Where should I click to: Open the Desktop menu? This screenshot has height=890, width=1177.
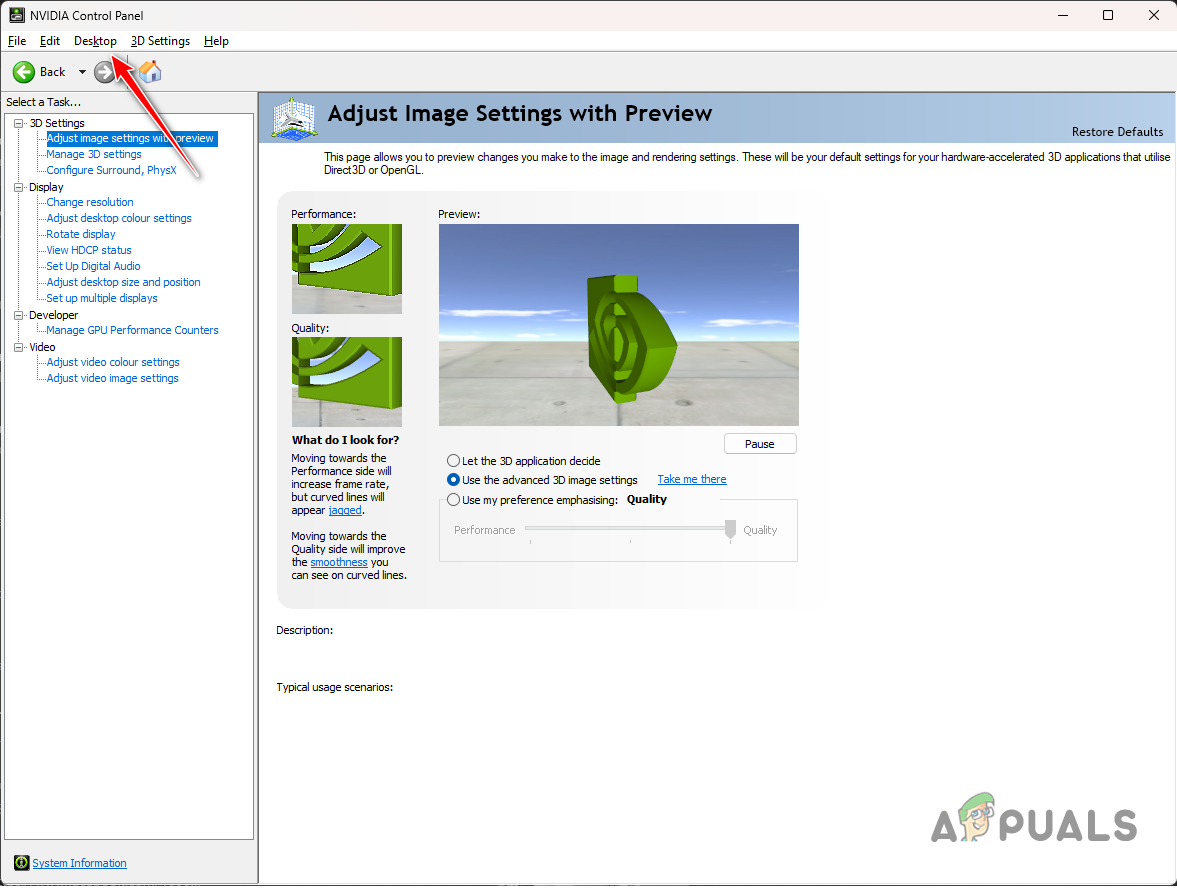[95, 41]
